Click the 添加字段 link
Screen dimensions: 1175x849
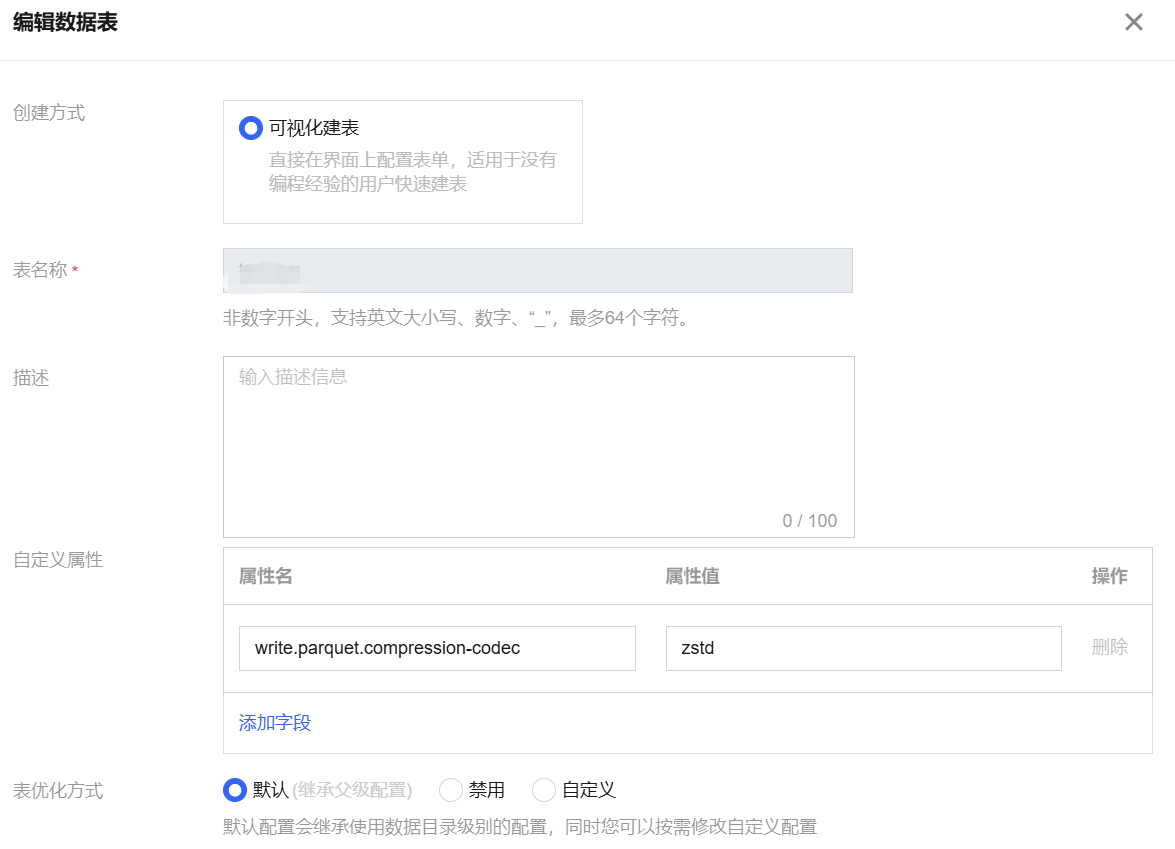coord(275,723)
